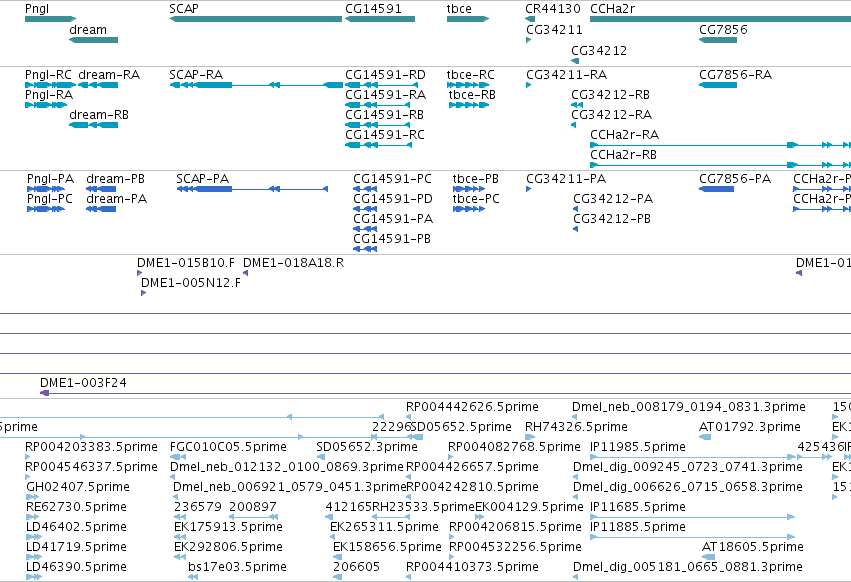The width and height of the screenshot is (851, 582).
Task: Click protein Pngl-PA
Action: 50,179
